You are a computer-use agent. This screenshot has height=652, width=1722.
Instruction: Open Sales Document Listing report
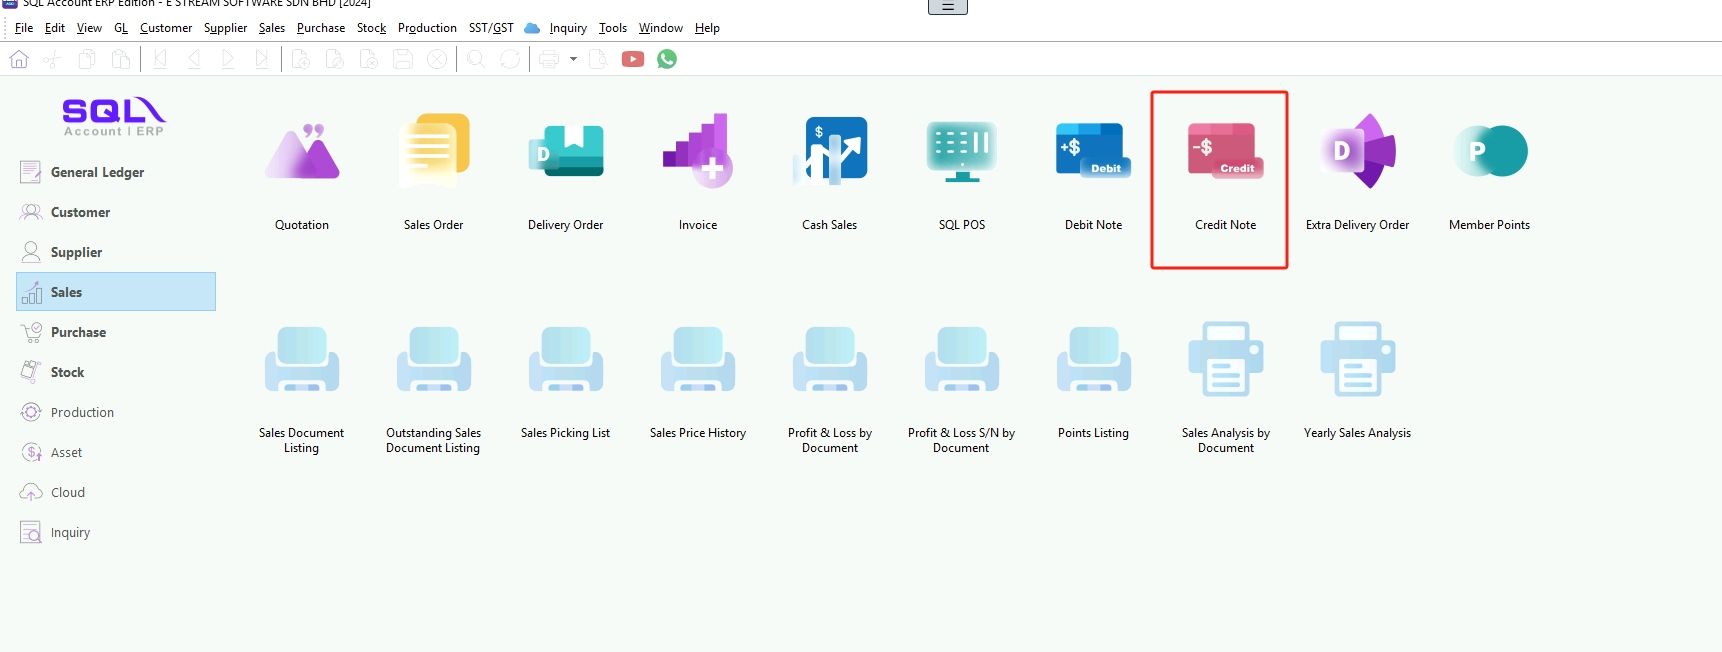point(302,362)
